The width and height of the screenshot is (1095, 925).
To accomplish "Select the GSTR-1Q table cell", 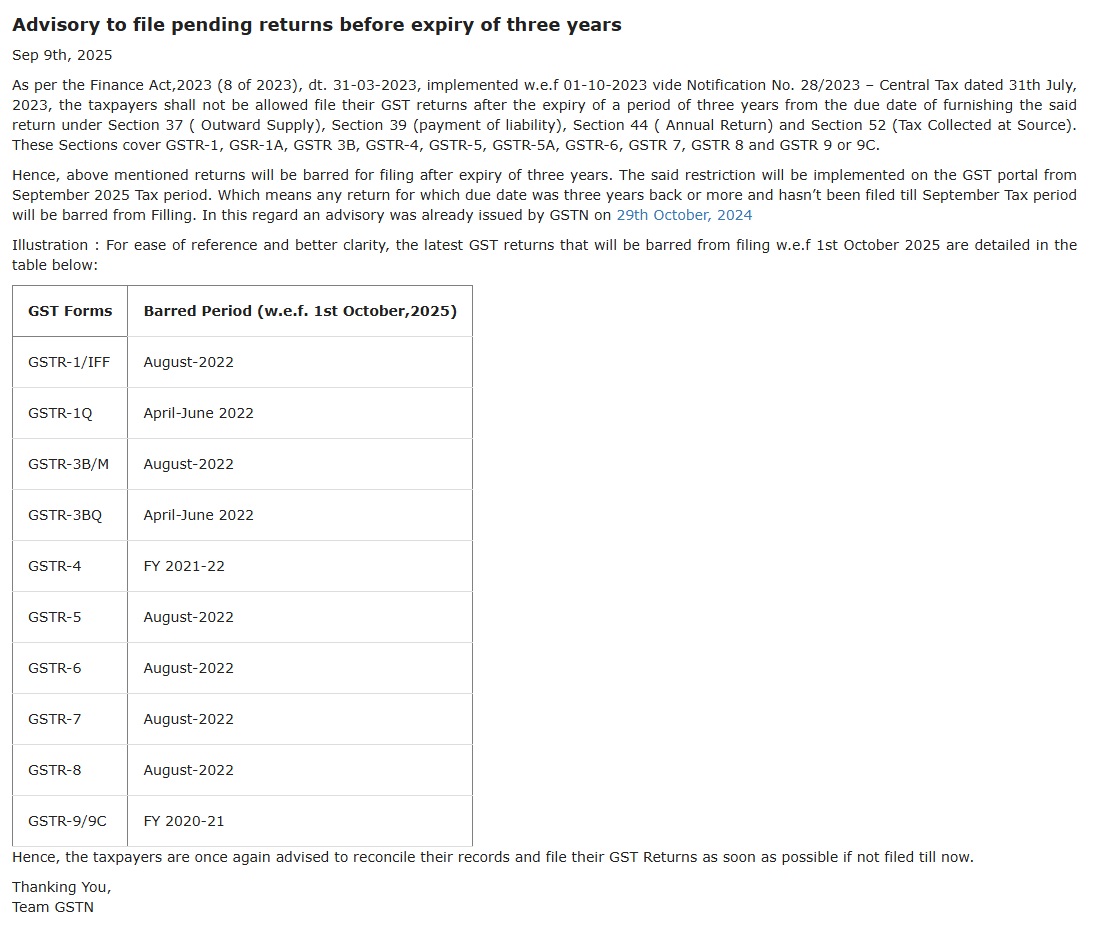I will pos(60,413).
